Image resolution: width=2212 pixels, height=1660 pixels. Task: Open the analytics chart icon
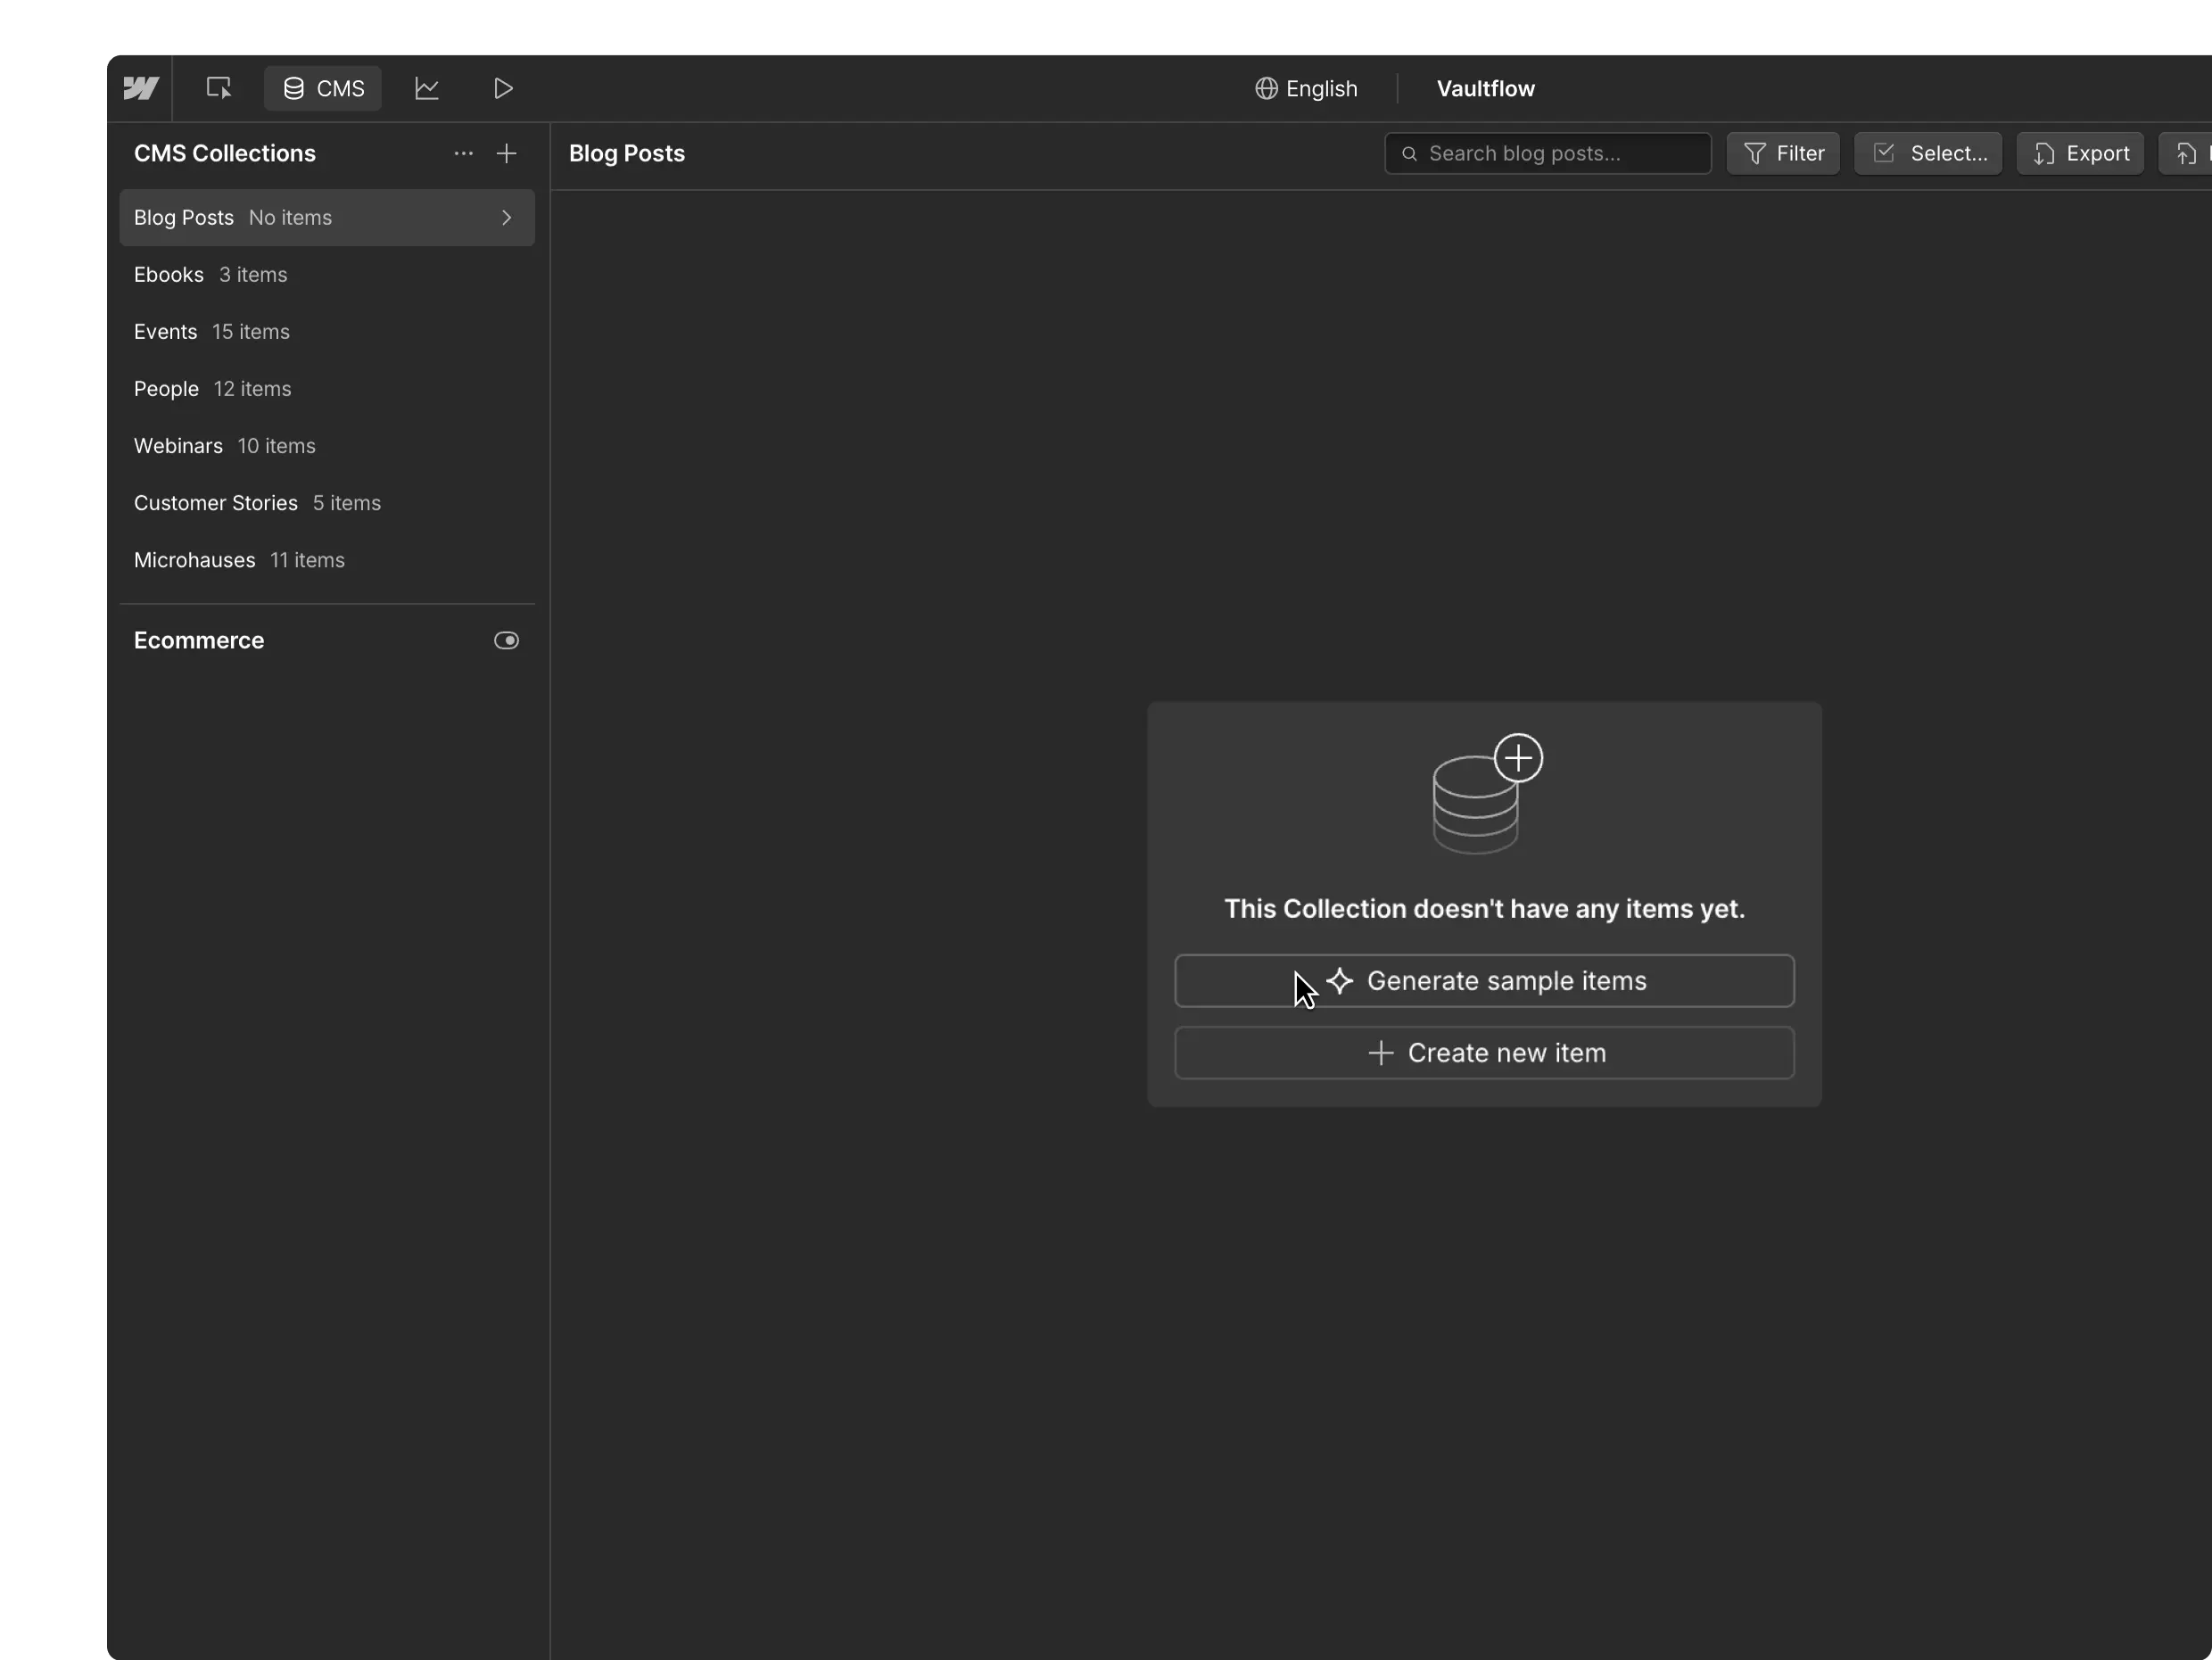pos(427,88)
